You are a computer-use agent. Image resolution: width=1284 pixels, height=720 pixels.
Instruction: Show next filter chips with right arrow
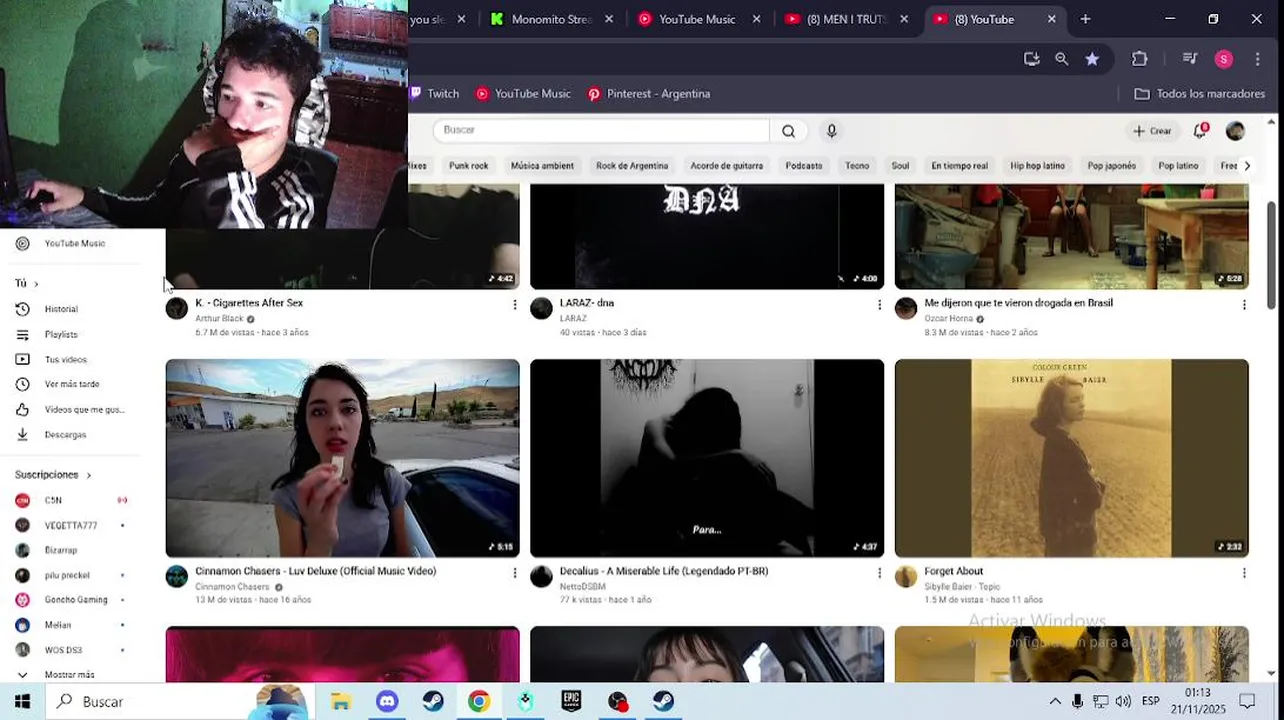[1246, 166]
